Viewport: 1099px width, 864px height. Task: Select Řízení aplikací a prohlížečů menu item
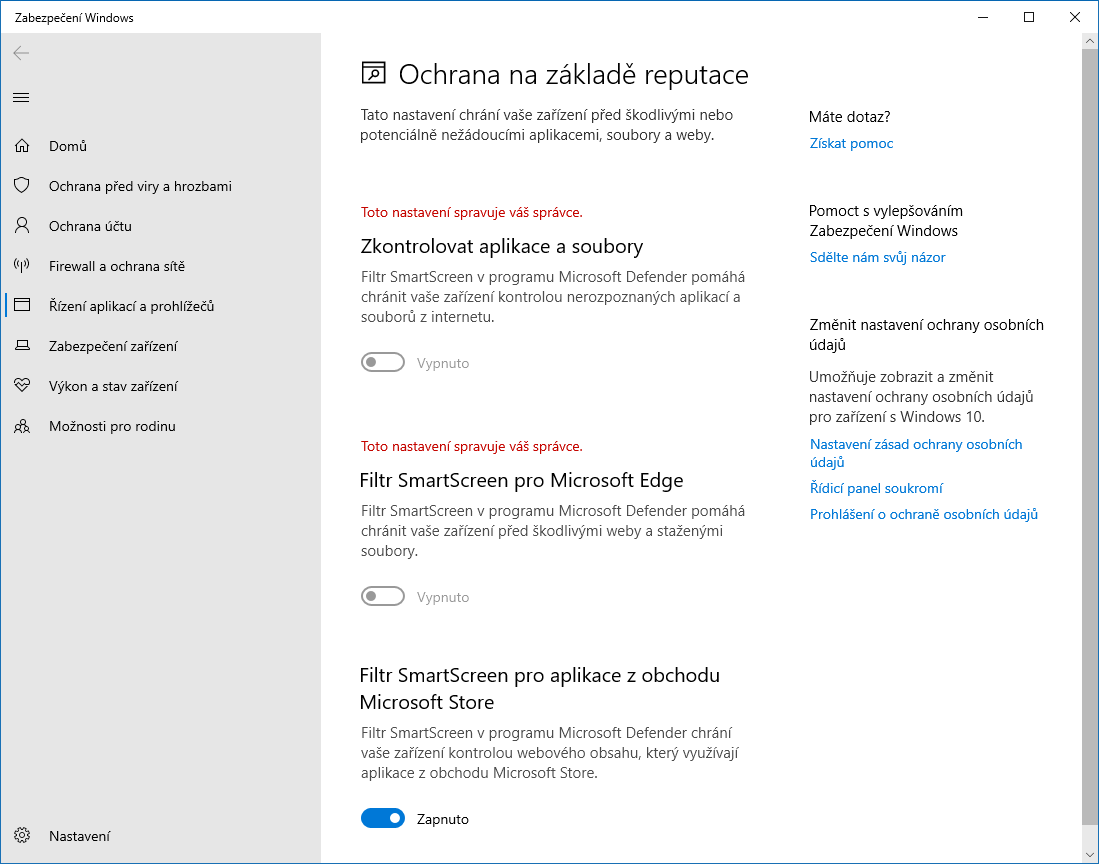click(131, 306)
